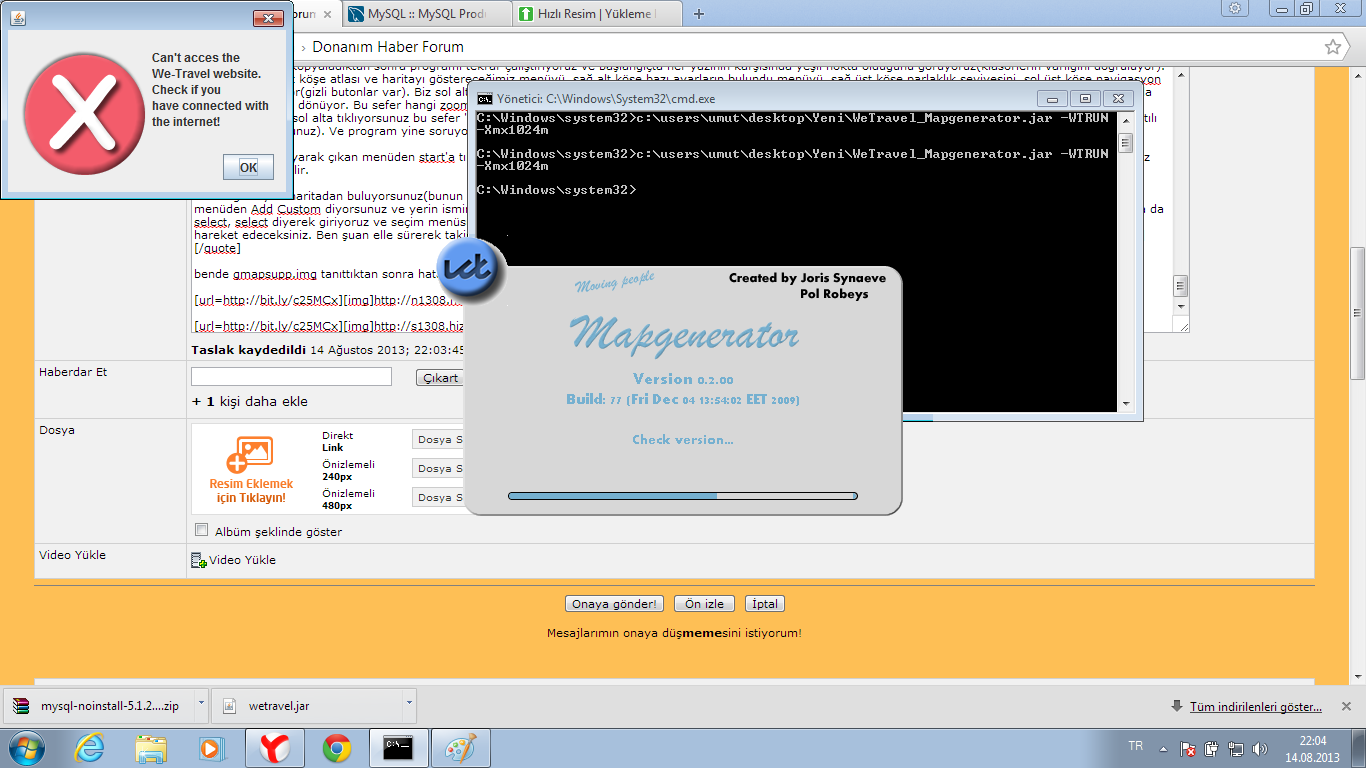Click the browser page vertical scrollbar

(1357, 312)
